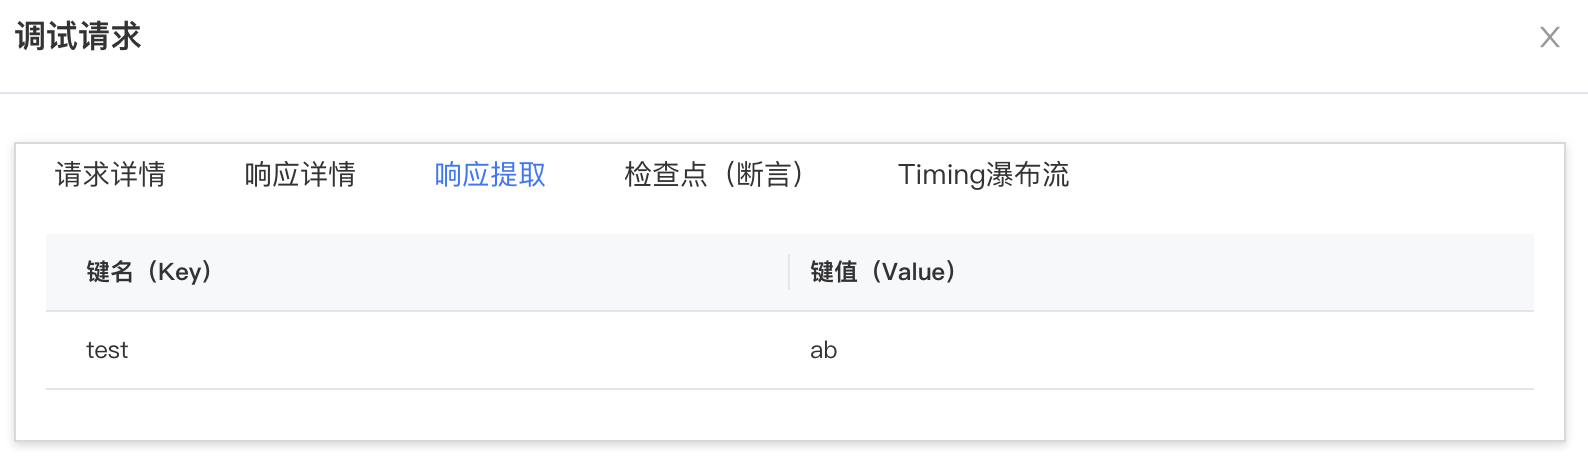Open the 请求详情 tab
The height and width of the screenshot is (466, 1588).
tap(110, 175)
